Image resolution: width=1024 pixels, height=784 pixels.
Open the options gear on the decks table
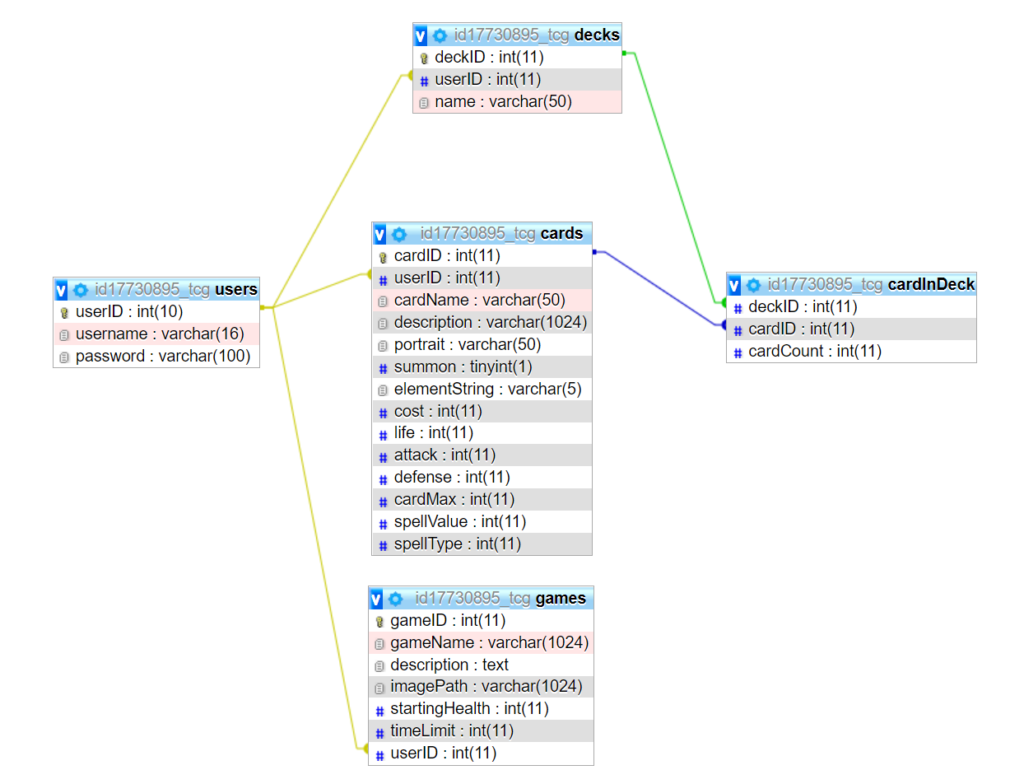coord(440,34)
